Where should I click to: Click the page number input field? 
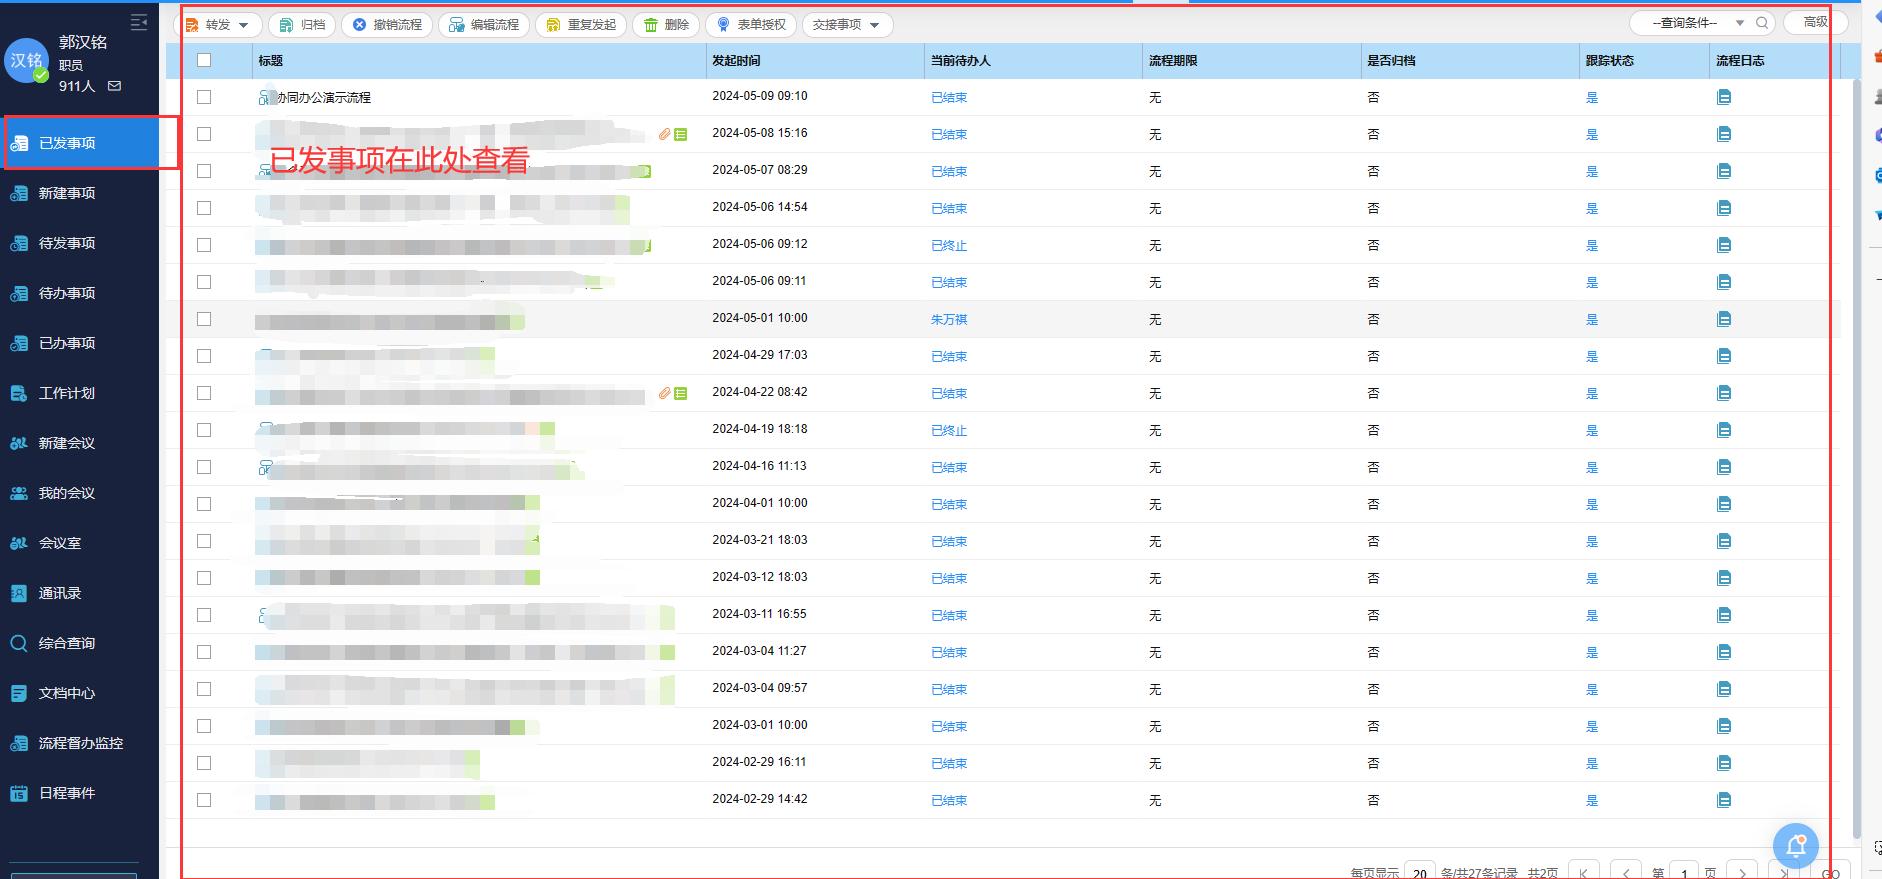tap(1684, 873)
